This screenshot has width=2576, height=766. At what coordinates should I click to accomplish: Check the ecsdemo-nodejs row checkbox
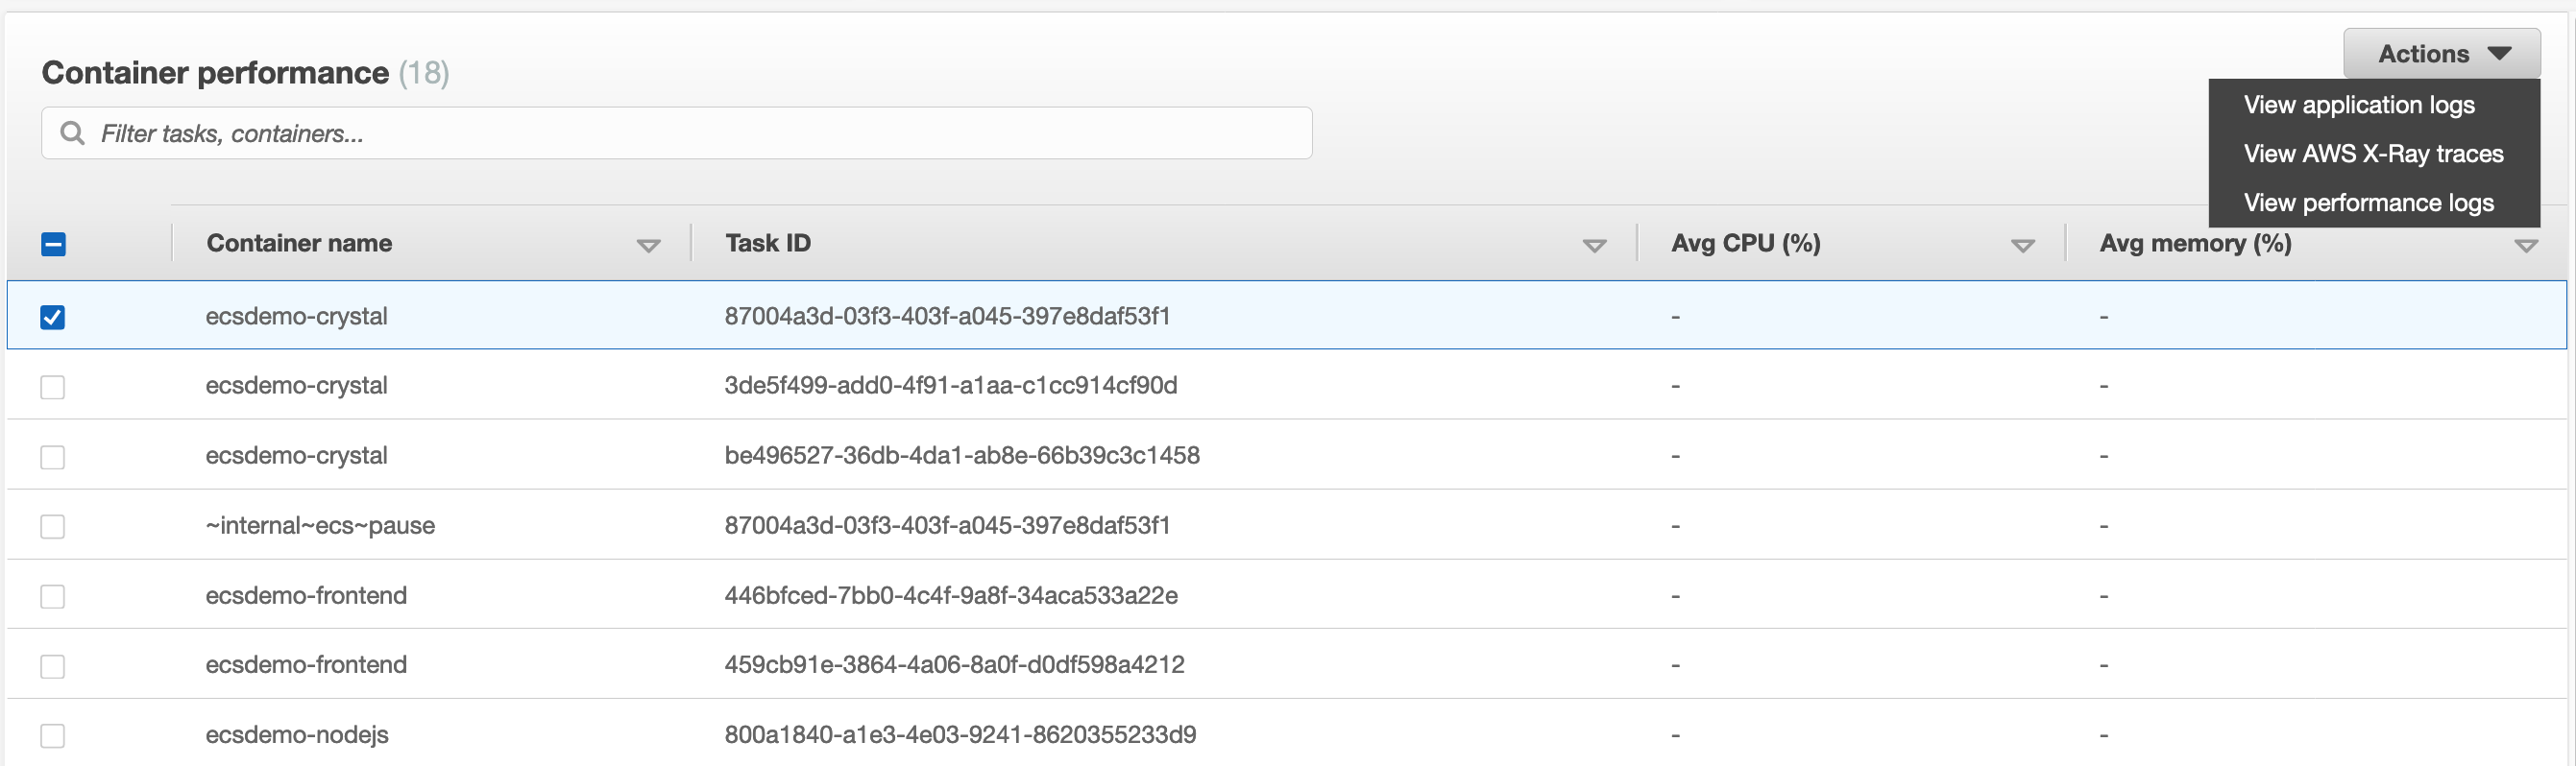(53, 736)
